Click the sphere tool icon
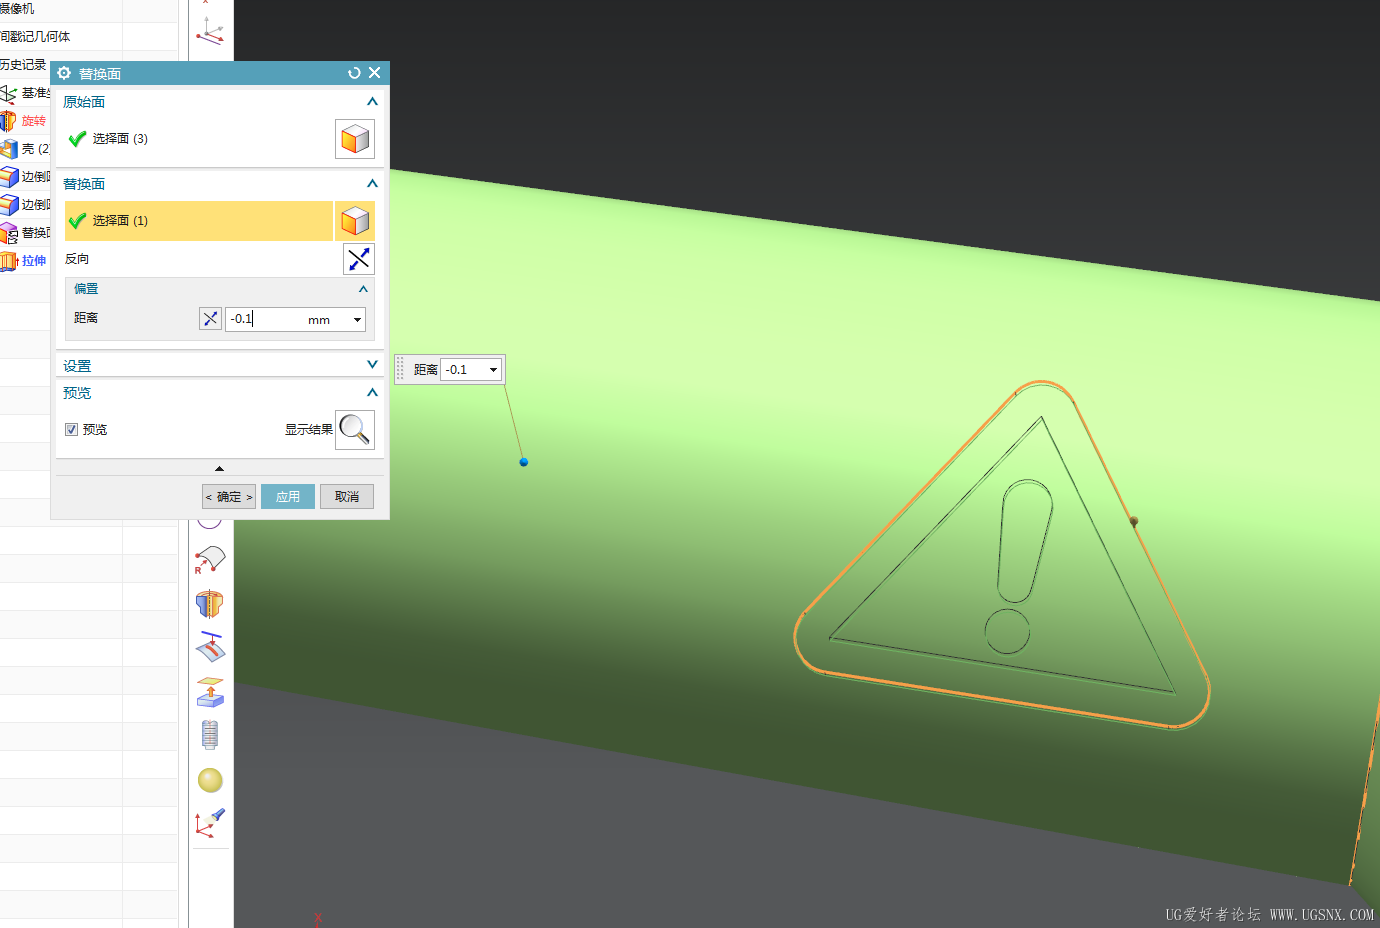Screen dimensions: 1380x928 click(x=210, y=780)
